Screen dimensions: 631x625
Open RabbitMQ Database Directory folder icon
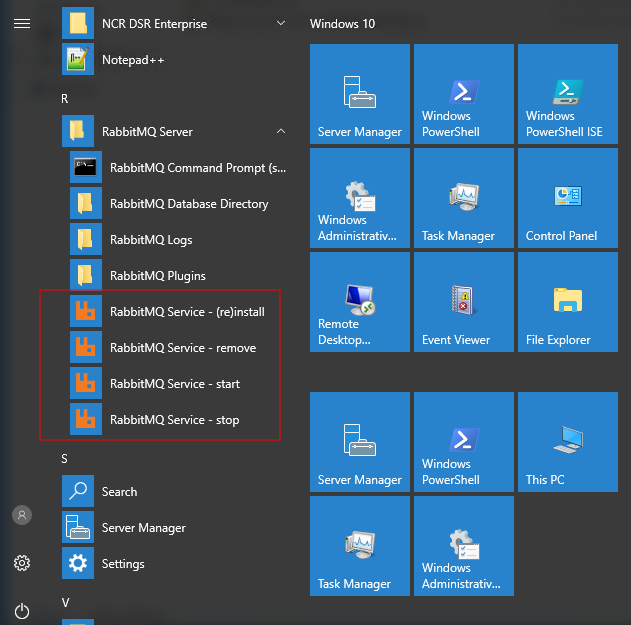point(86,203)
